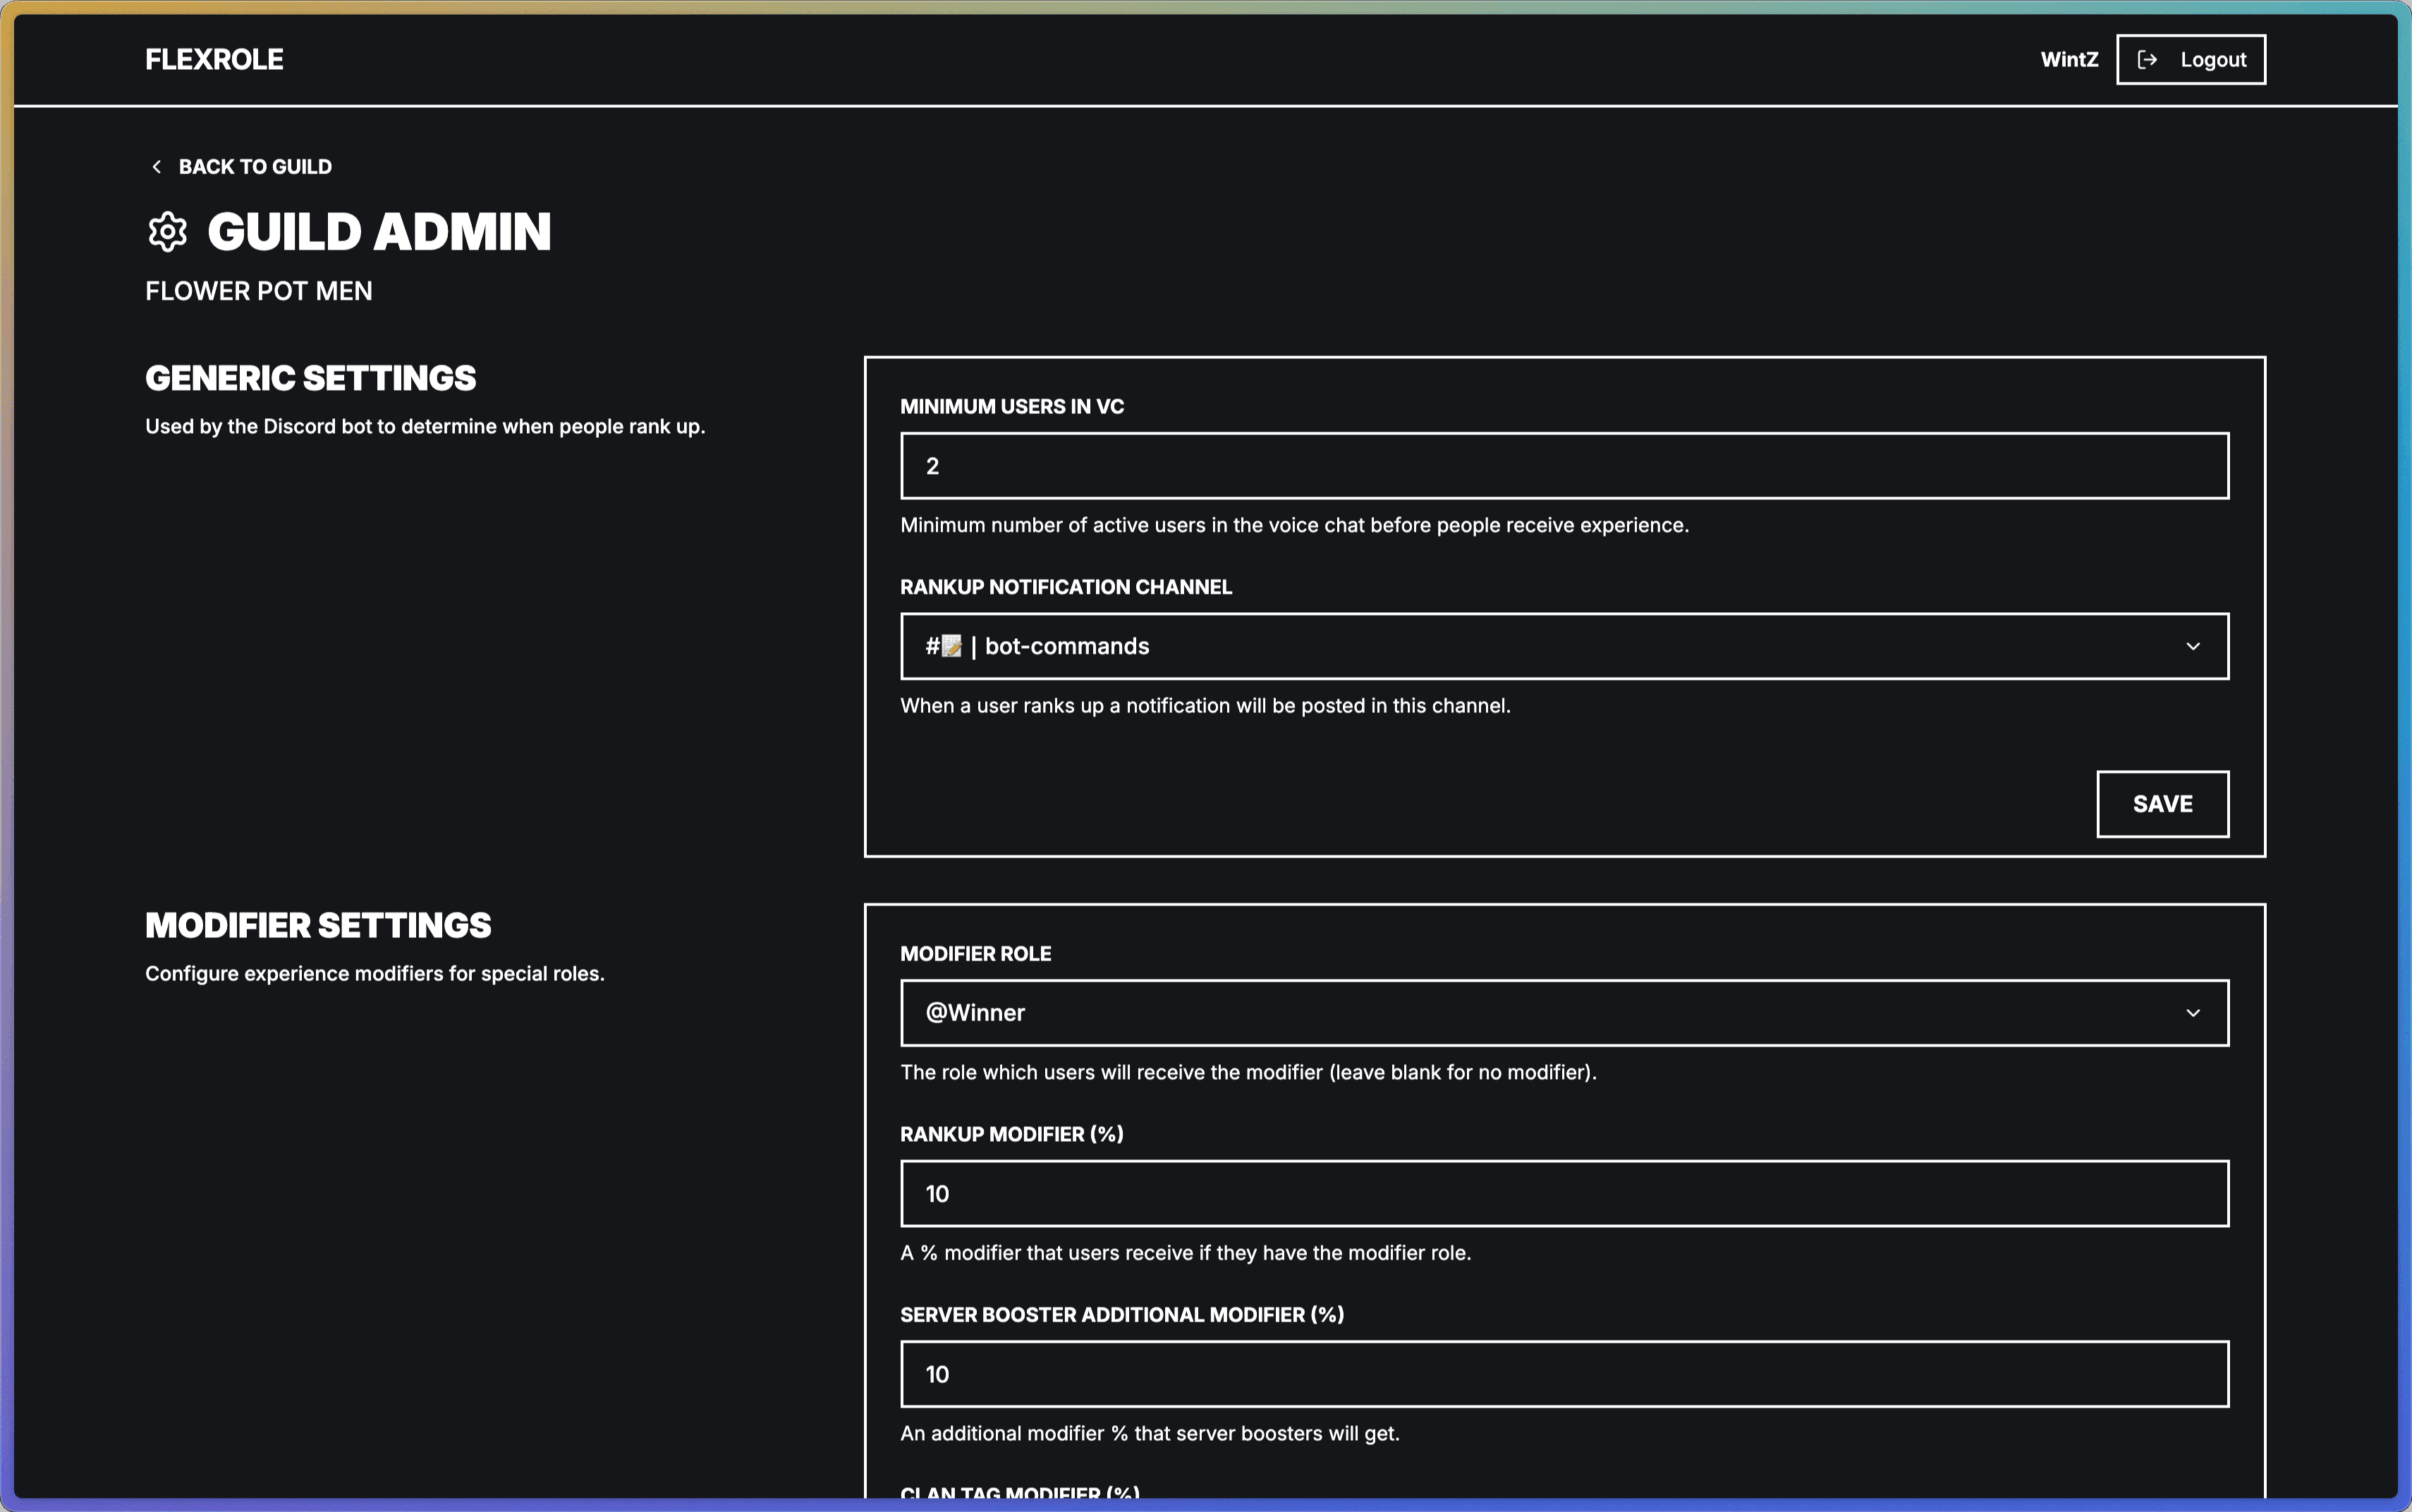
Task: Click the Generic Settings heading
Action: pos(310,377)
